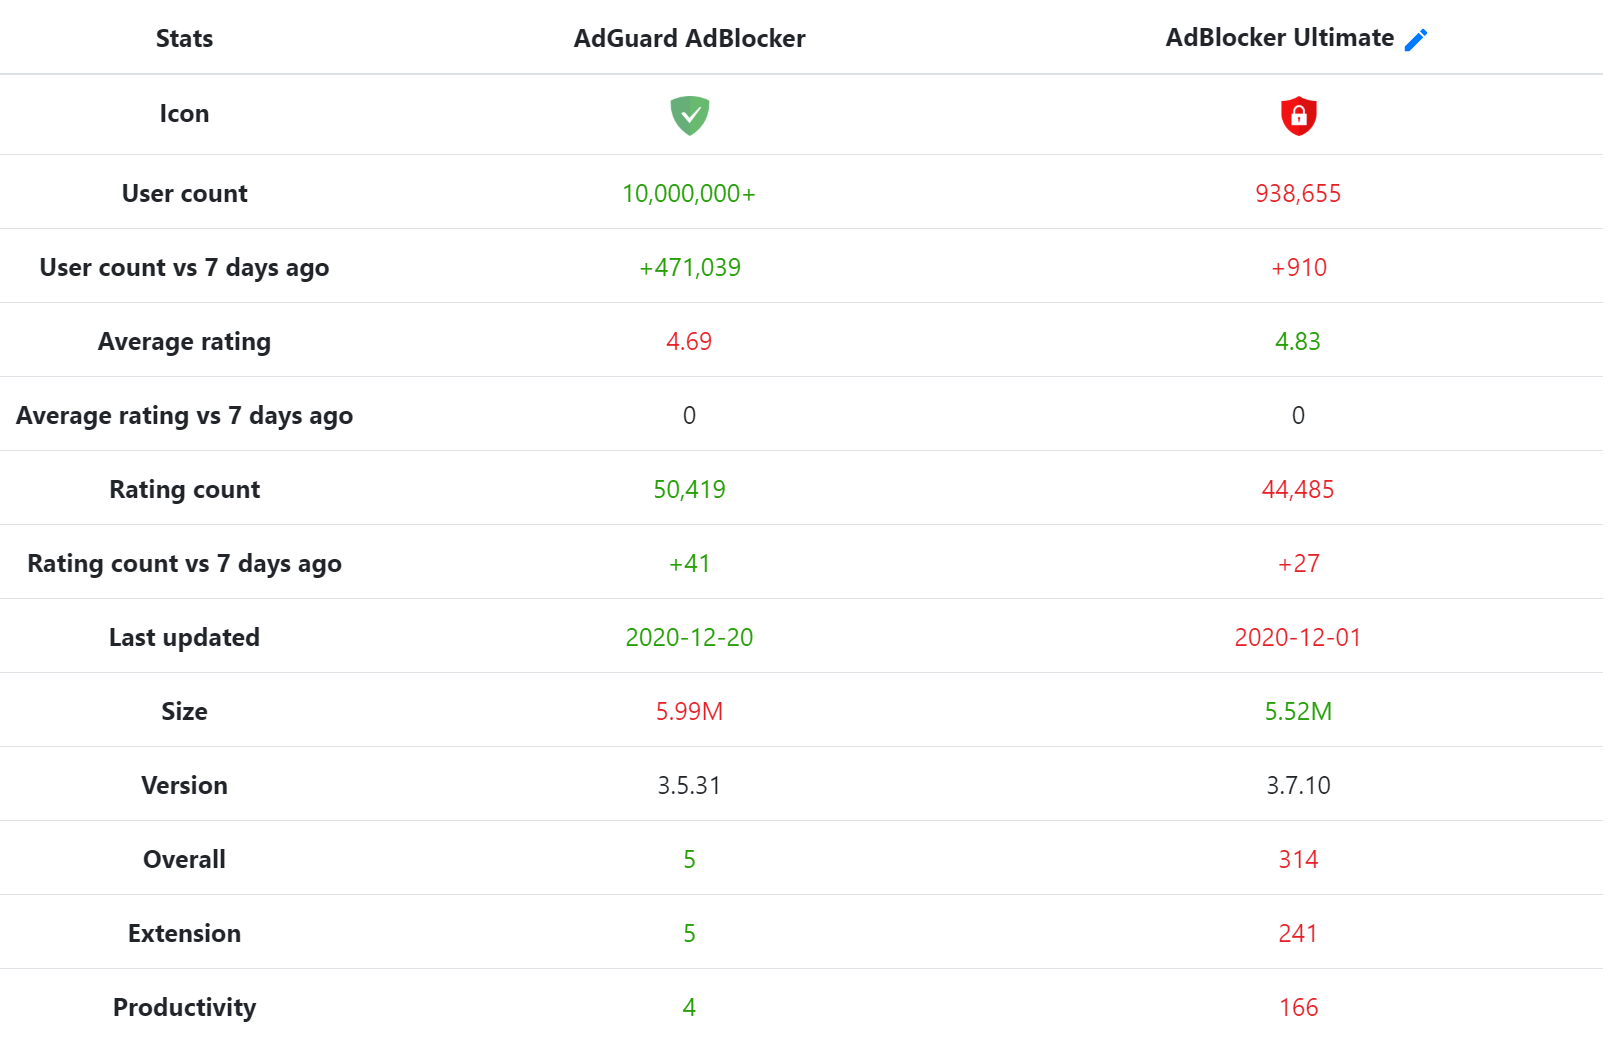Click the User count vs 7 days ago label

184,268
